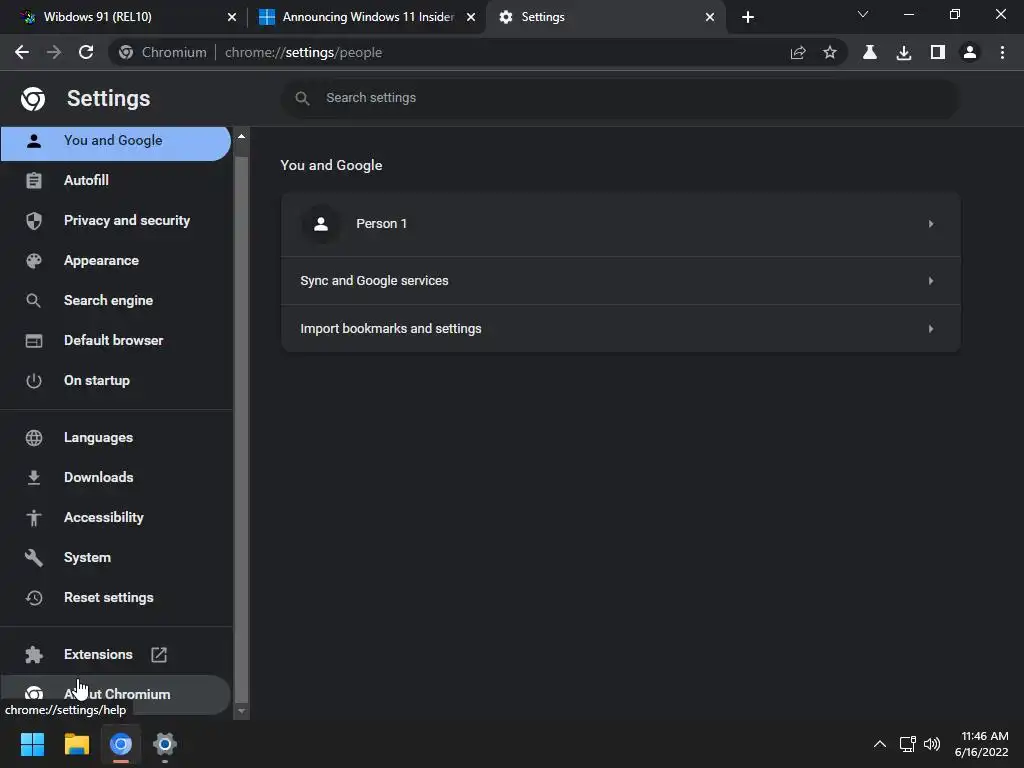Open About Chromium page
This screenshot has height=768, width=1024.
click(116, 694)
